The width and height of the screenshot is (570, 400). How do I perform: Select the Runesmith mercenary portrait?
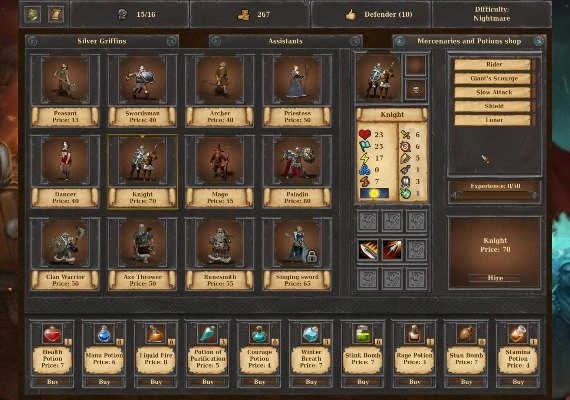(x=220, y=243)
